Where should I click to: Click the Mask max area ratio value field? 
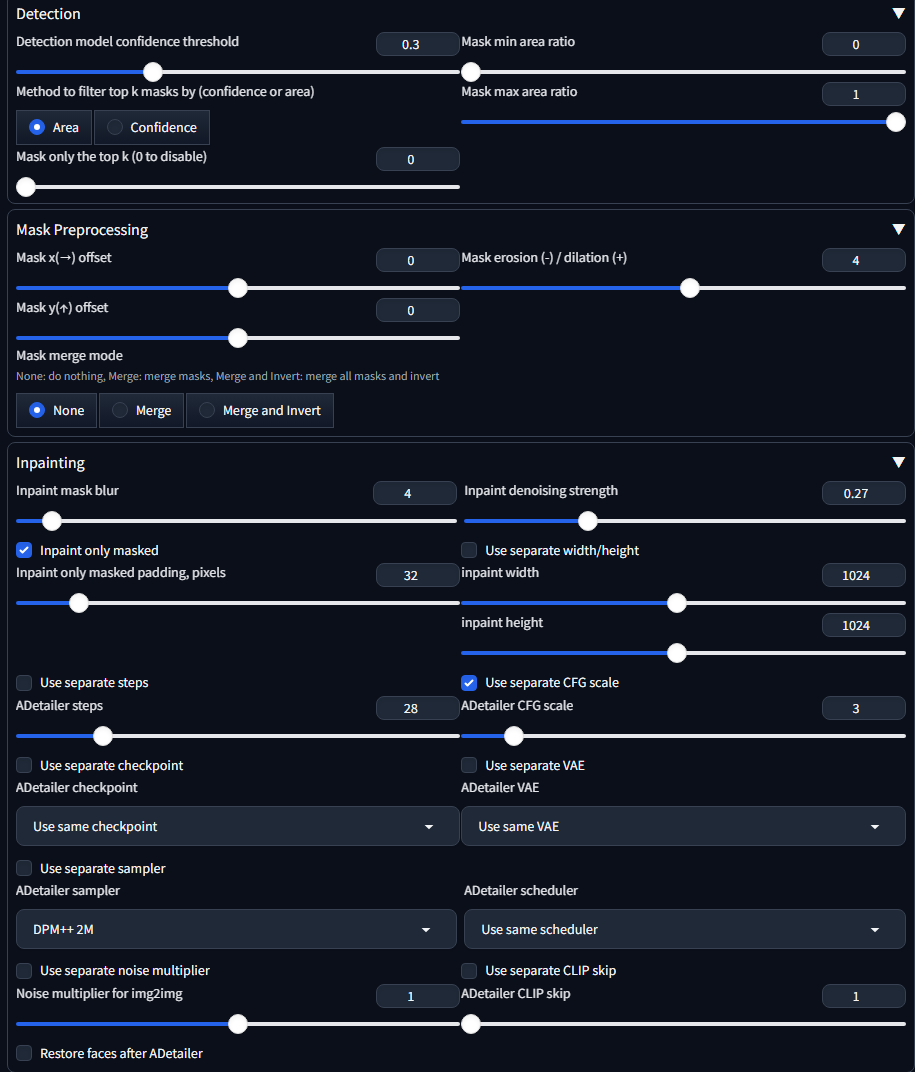(863, 94)
